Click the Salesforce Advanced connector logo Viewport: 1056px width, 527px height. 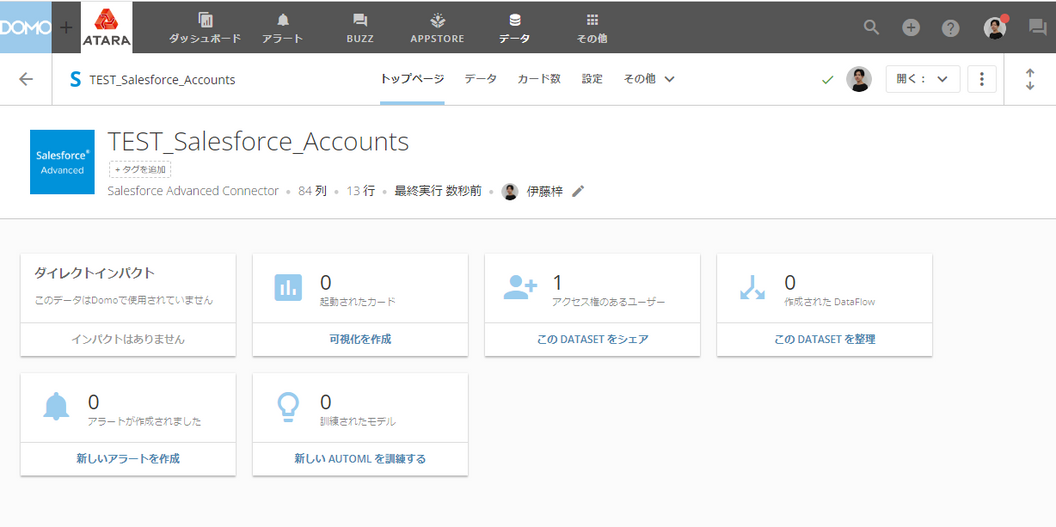tap(62, 162)
